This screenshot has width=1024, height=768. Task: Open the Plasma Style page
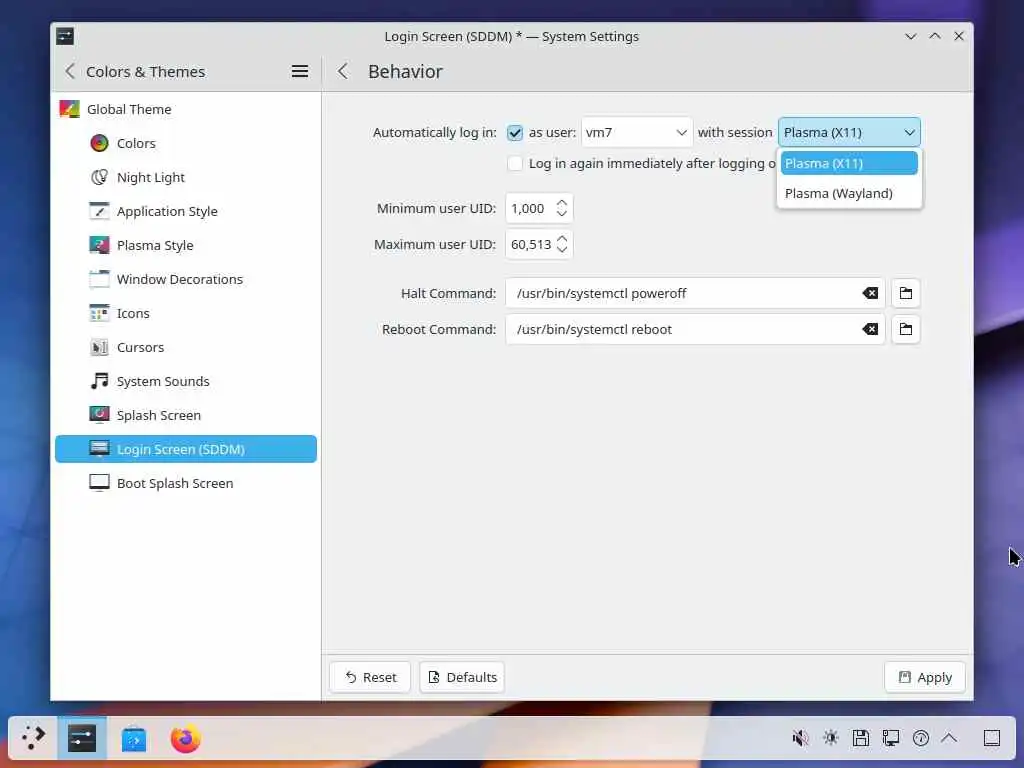[x=185, y=245]
